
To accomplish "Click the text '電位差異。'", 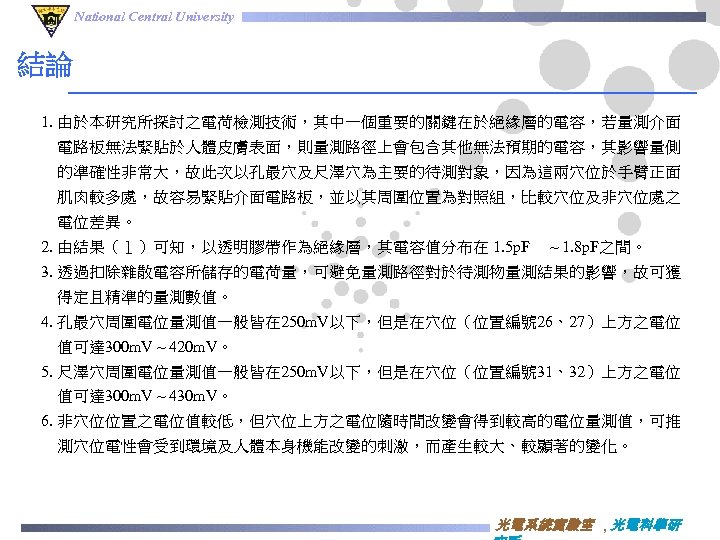I will click(x=95, y=223).
